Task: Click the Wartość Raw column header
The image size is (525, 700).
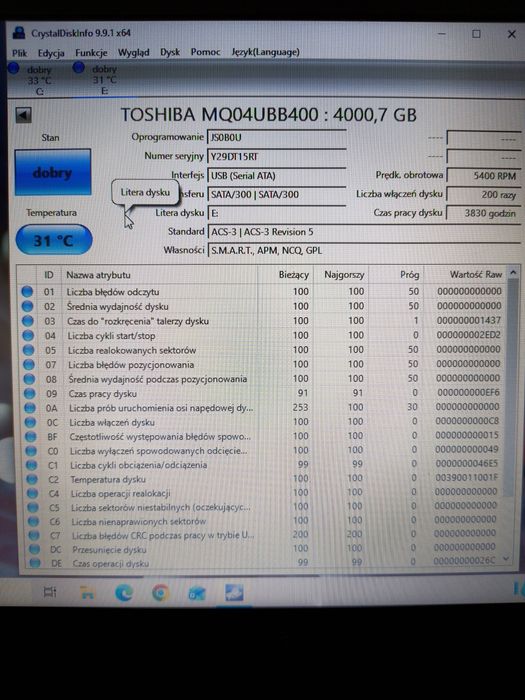Action: [x=465, y=274]
